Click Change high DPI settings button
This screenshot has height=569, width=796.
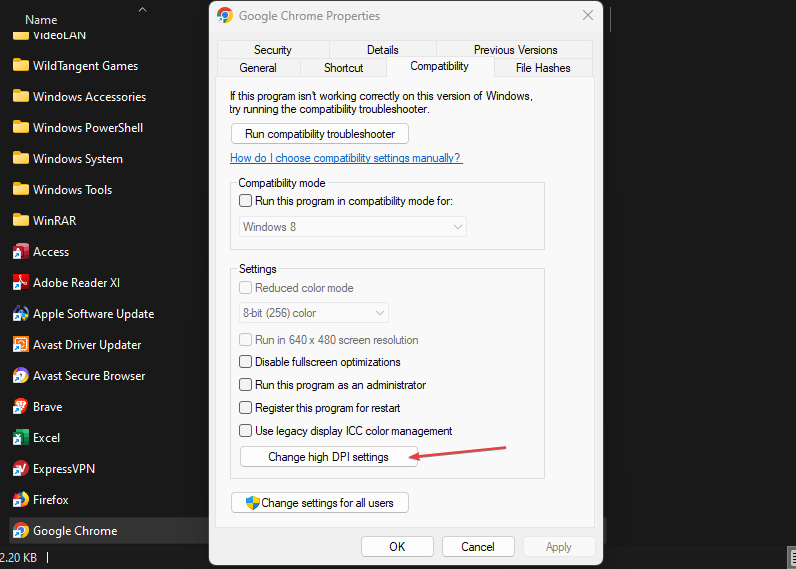(x=328, y=457)
